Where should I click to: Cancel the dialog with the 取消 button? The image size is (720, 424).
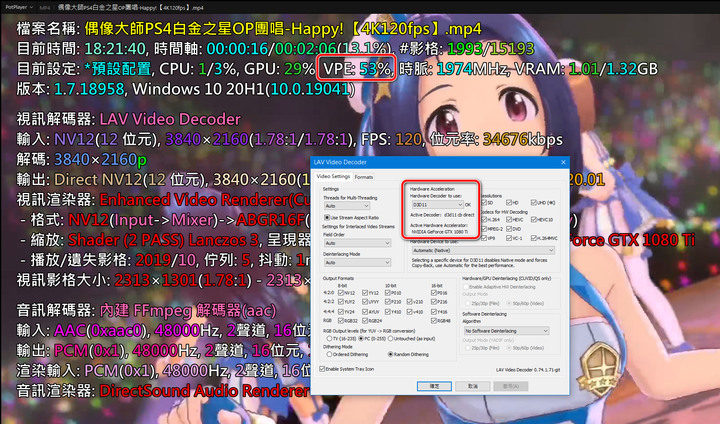(x=472, y=386)
